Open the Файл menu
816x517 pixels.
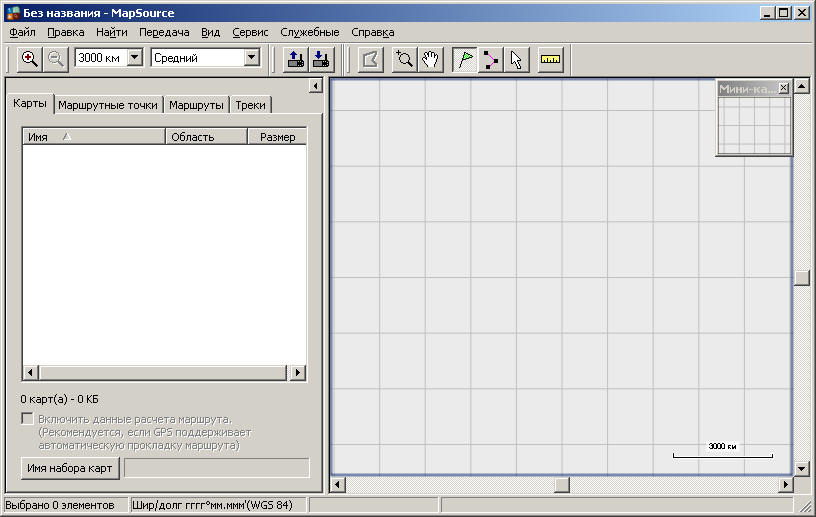point(22,32)
